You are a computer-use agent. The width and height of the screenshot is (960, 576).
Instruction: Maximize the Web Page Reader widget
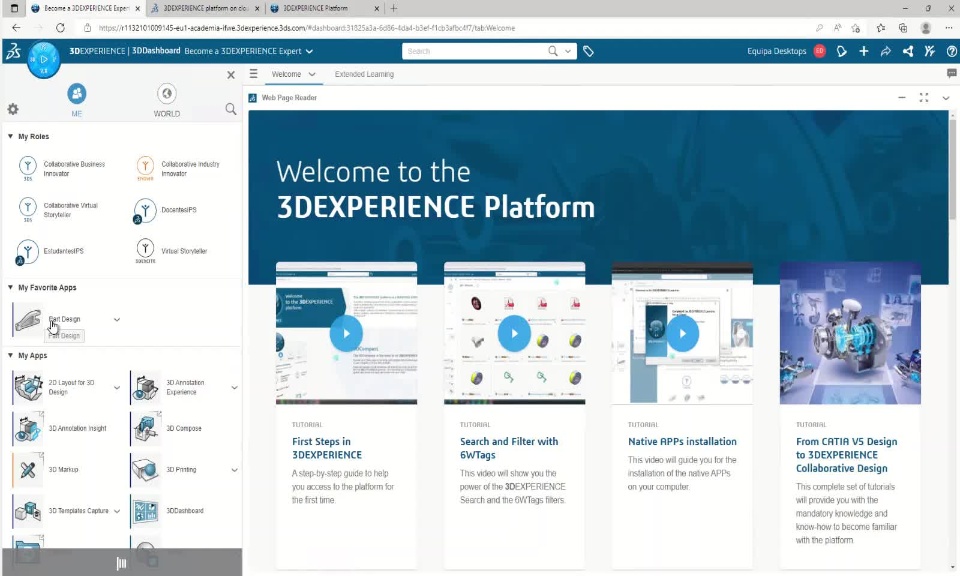coord(924,98)
